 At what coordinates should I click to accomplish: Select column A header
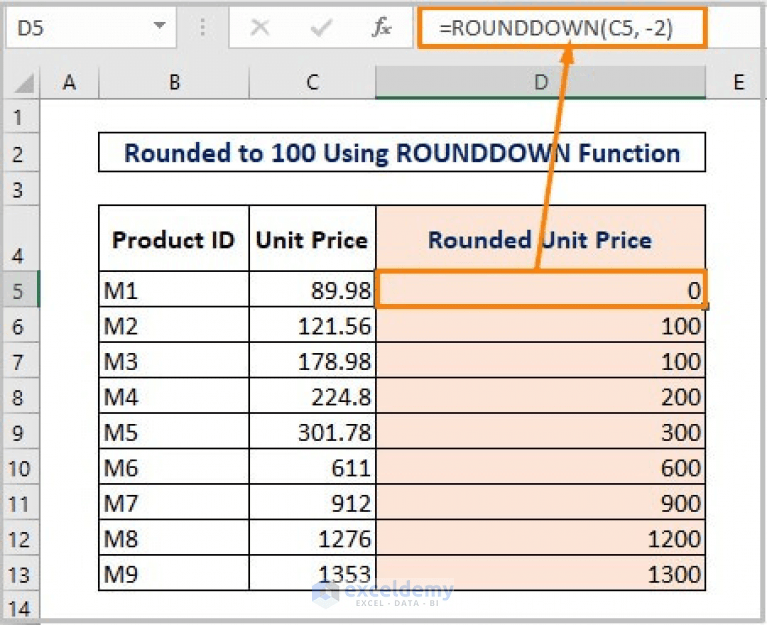69,82
